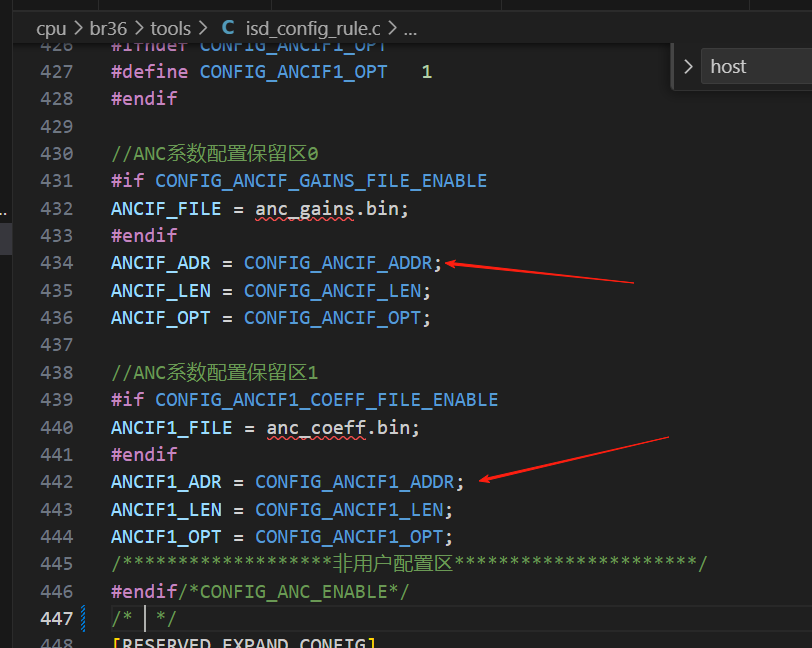Click the comment "//ANC系数配置保留区1"

click(x=215, y=373)
